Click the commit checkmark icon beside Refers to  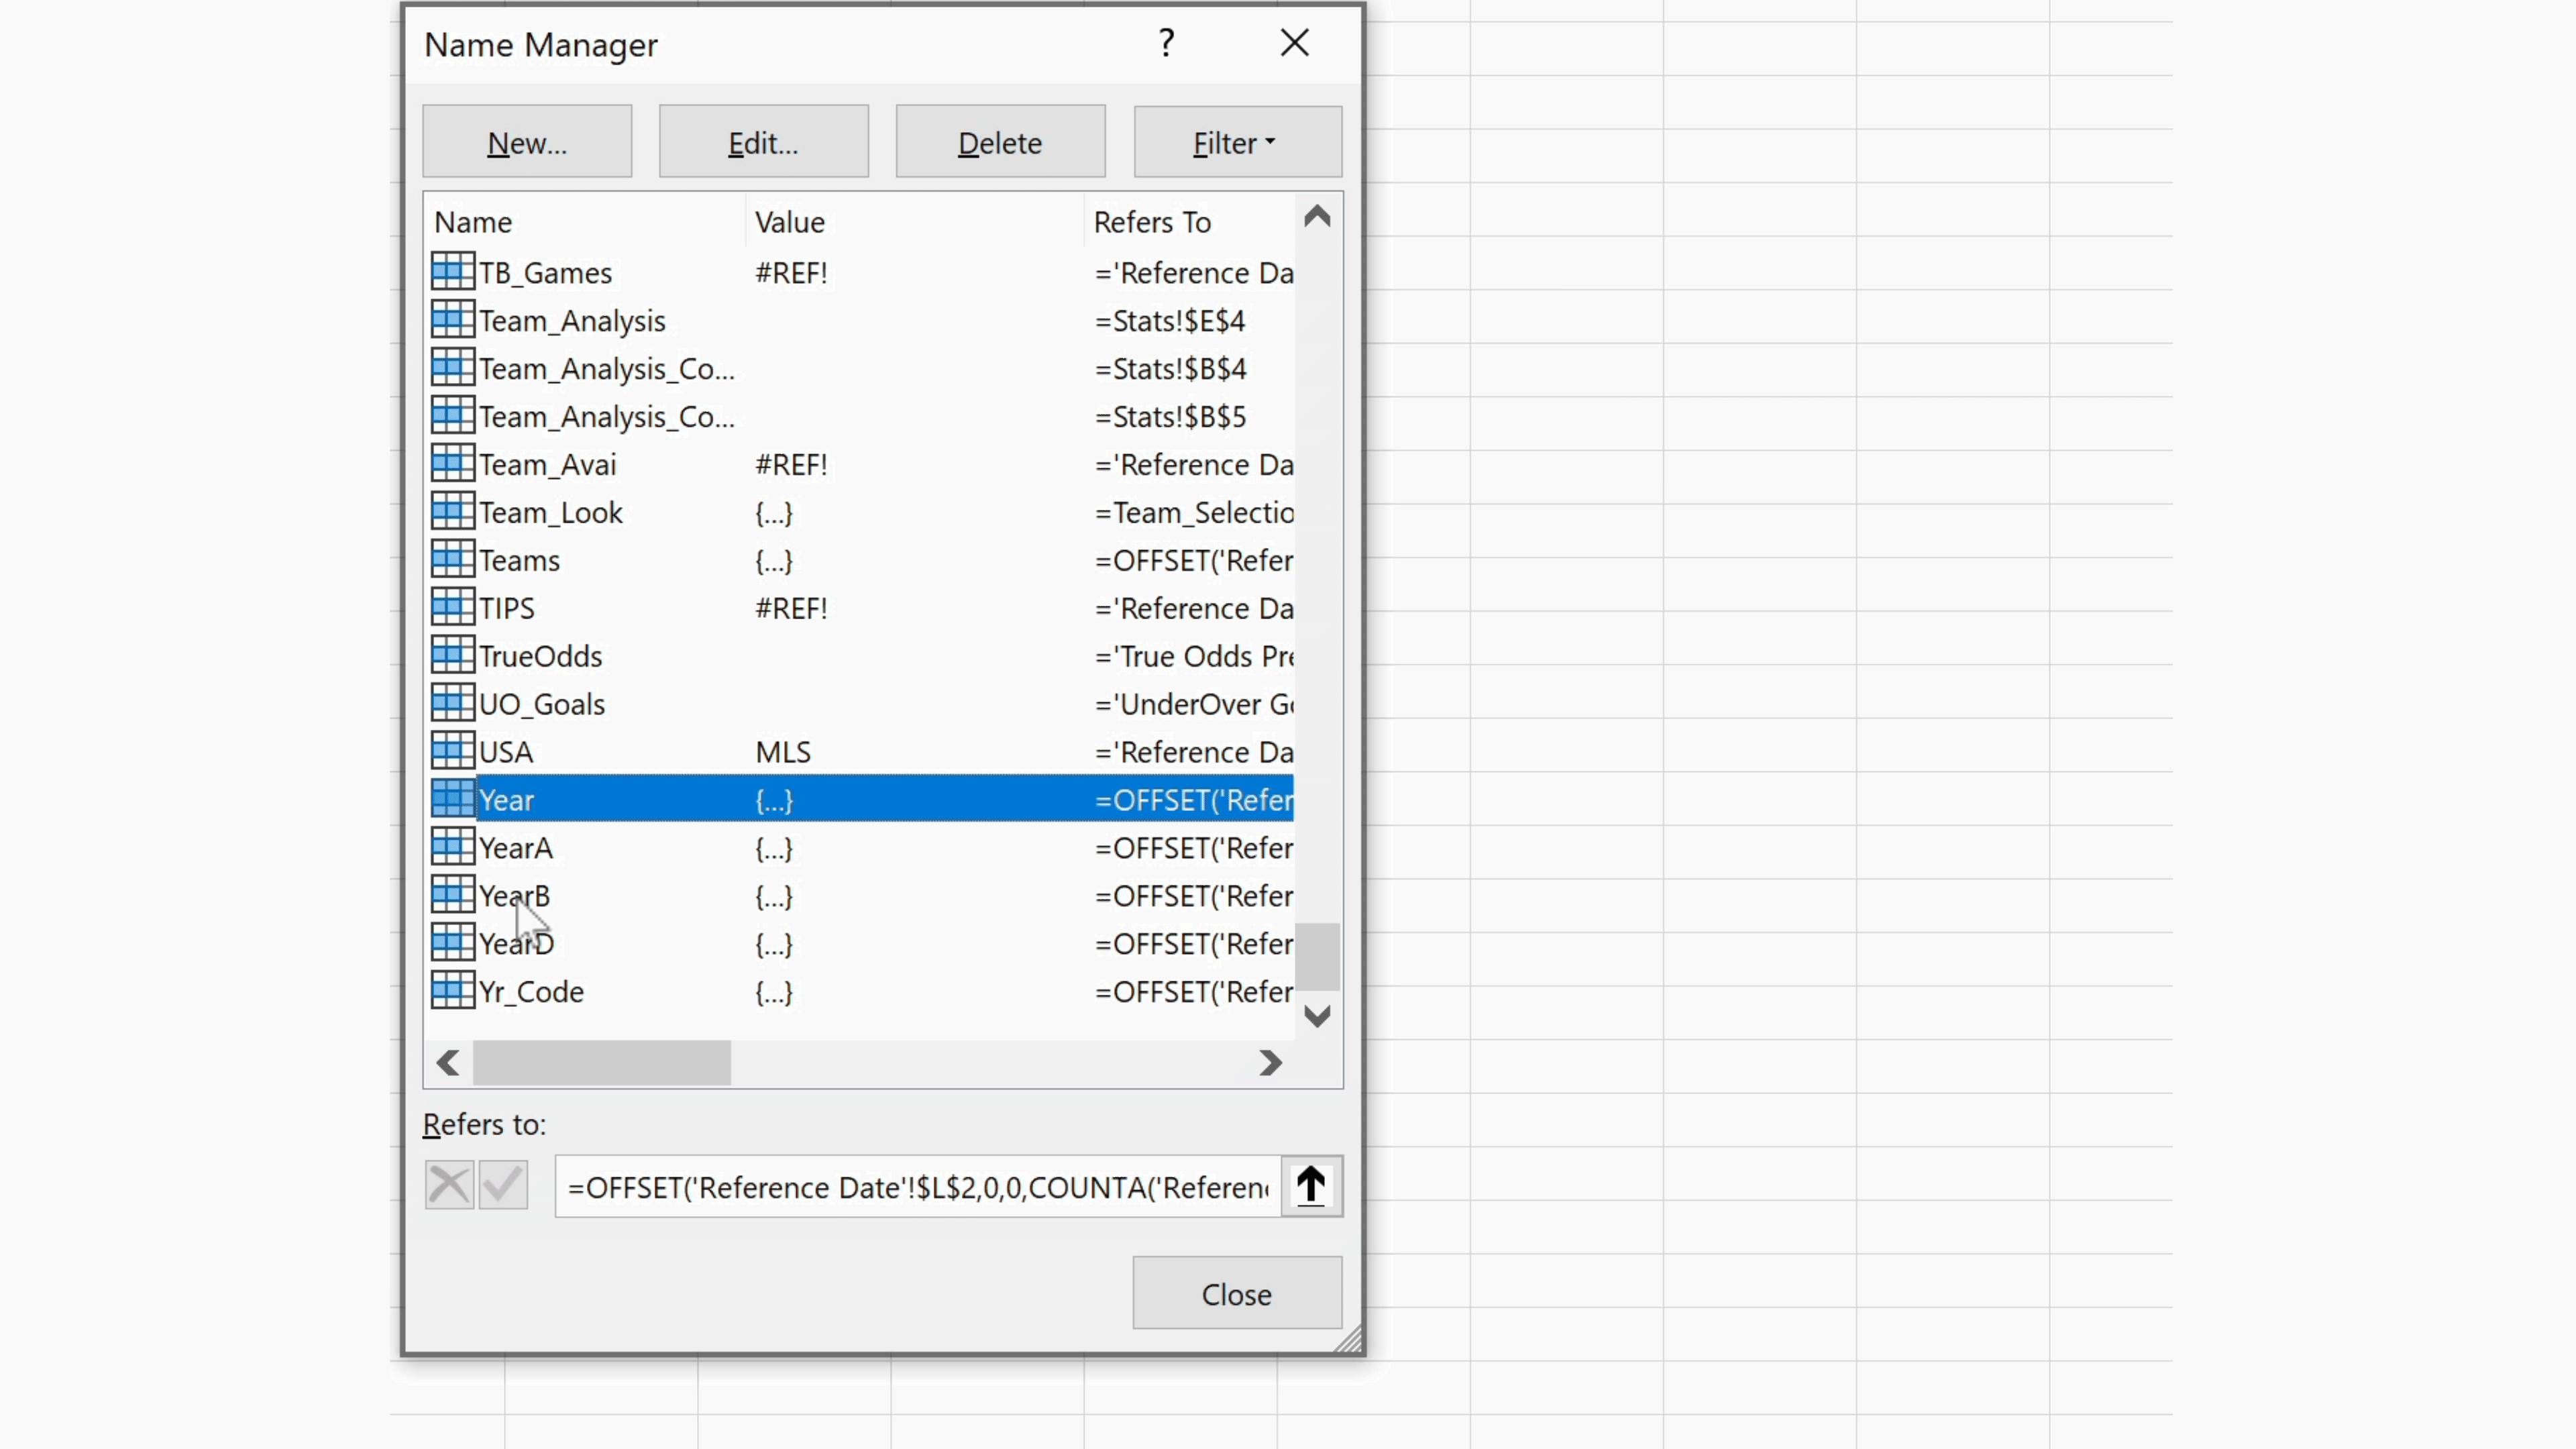503,1186
